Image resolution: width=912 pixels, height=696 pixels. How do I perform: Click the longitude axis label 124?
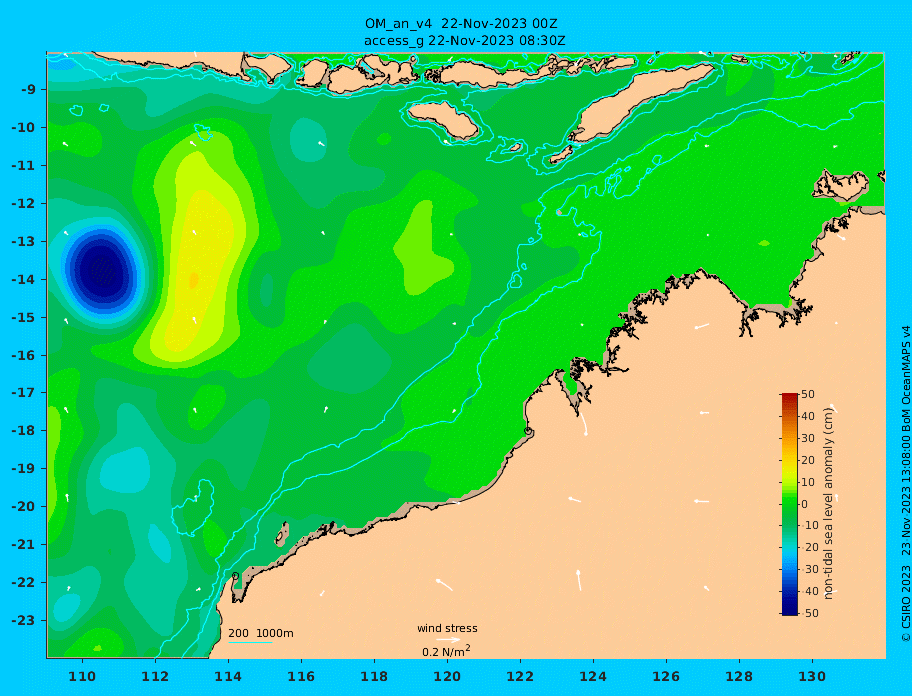click(593, 677)
